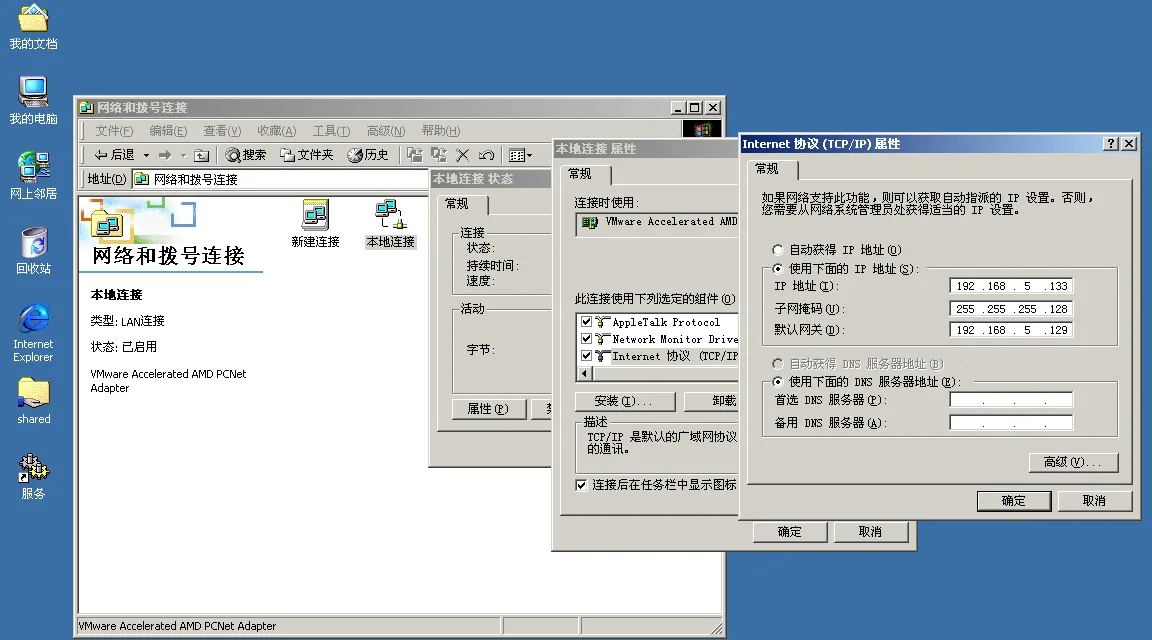The width and height of the screenshot is (1152, 640).
Task: Click 属性(P) button in status dialog
Action: 489,409
